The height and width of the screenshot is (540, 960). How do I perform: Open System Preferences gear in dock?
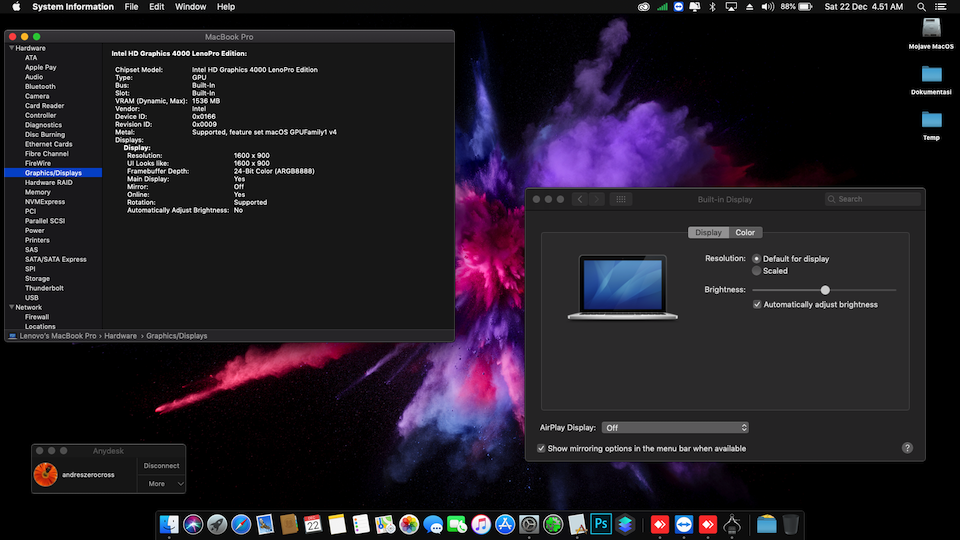click(x=529, y=525)
